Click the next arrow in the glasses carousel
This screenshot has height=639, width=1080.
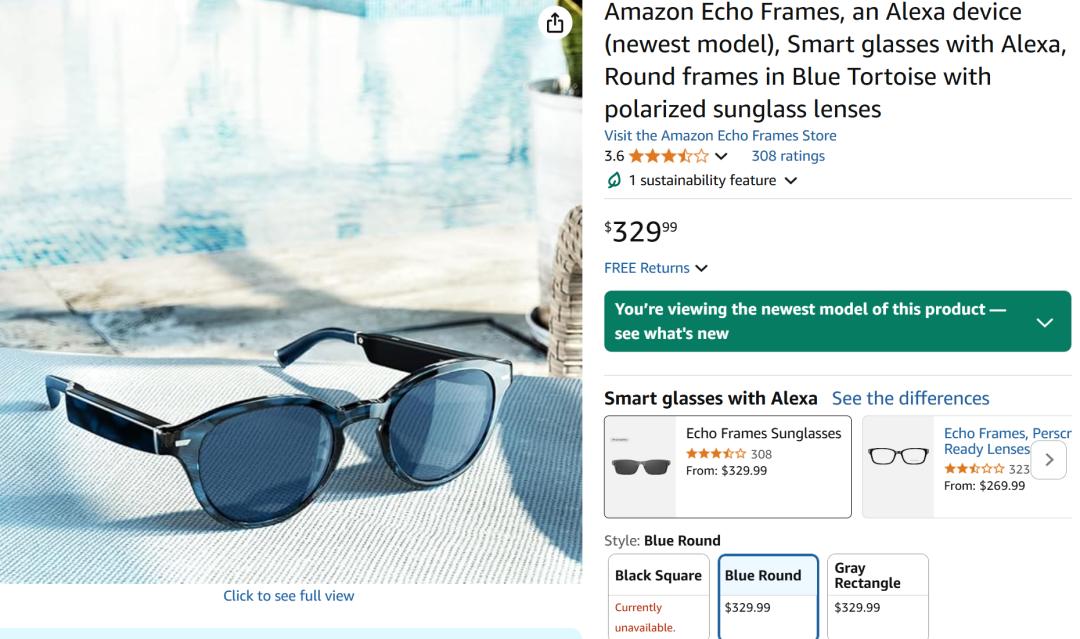click(1048, 460)
